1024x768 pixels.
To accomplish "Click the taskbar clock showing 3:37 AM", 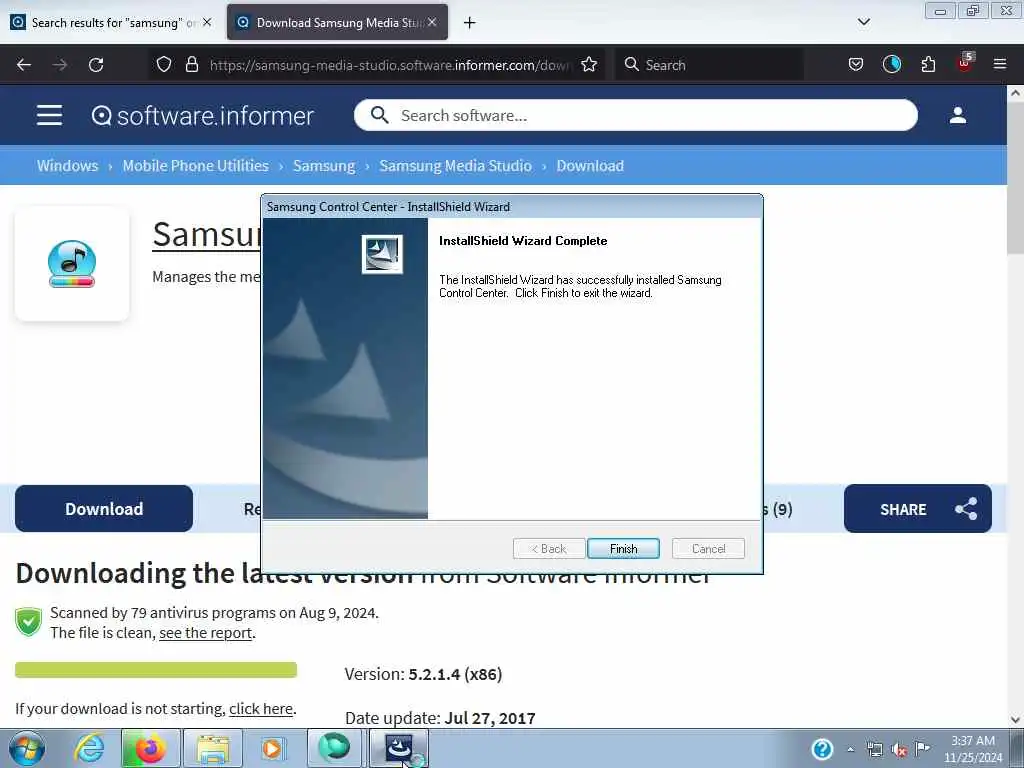I will [972, 749].
